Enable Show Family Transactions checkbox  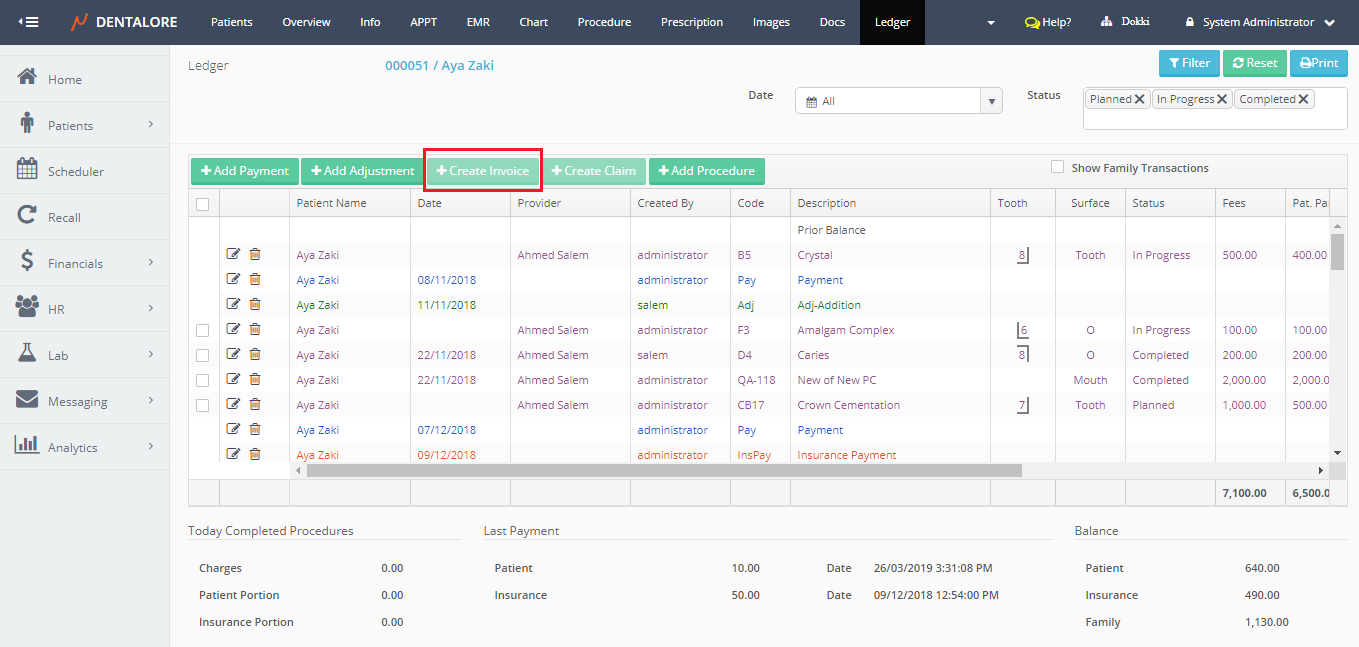tap(1057, 168)
